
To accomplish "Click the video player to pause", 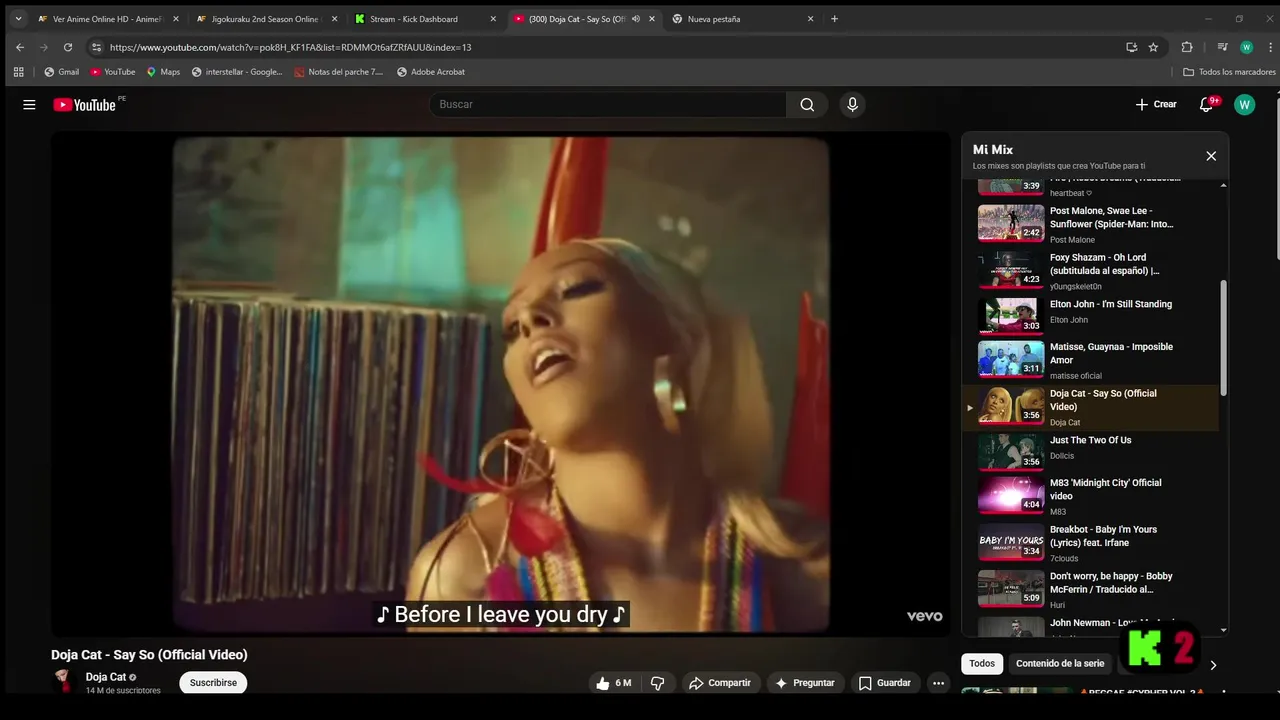I will [501, 385].
